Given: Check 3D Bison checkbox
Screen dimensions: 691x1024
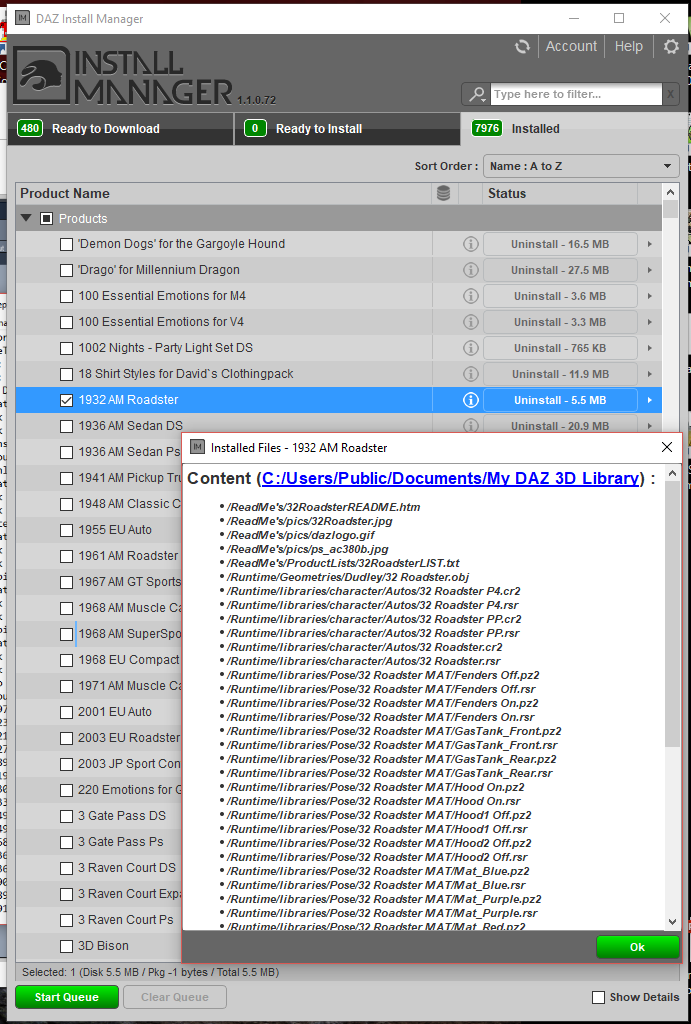Looking at the screenshot, I should coord(66,946).
